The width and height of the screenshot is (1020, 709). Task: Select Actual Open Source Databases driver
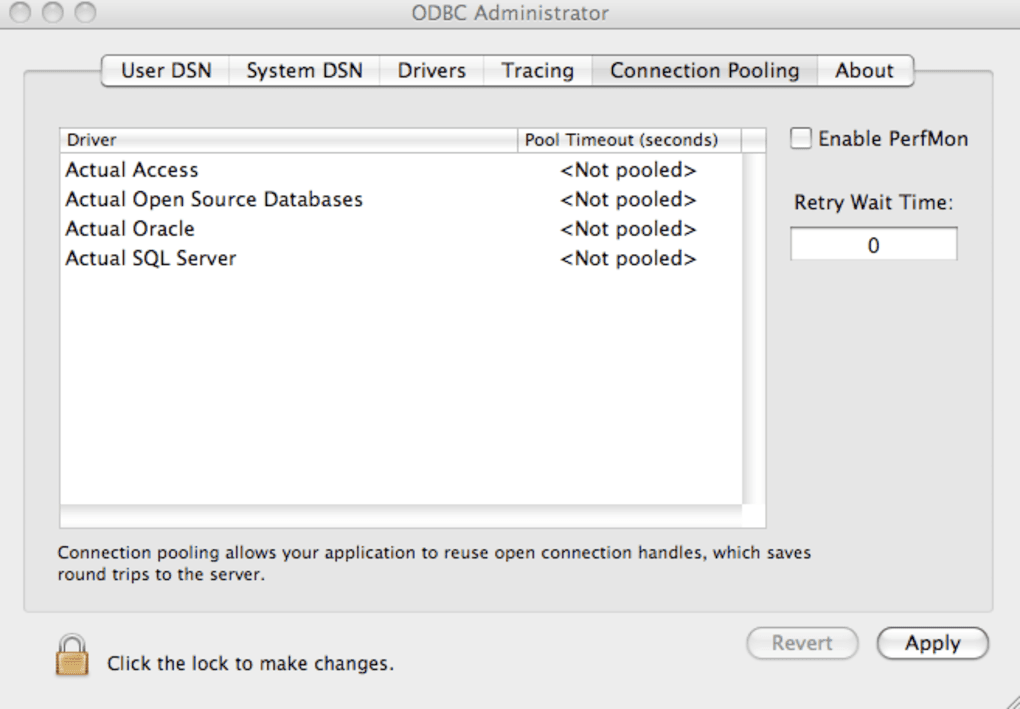[x=214, y=200]
